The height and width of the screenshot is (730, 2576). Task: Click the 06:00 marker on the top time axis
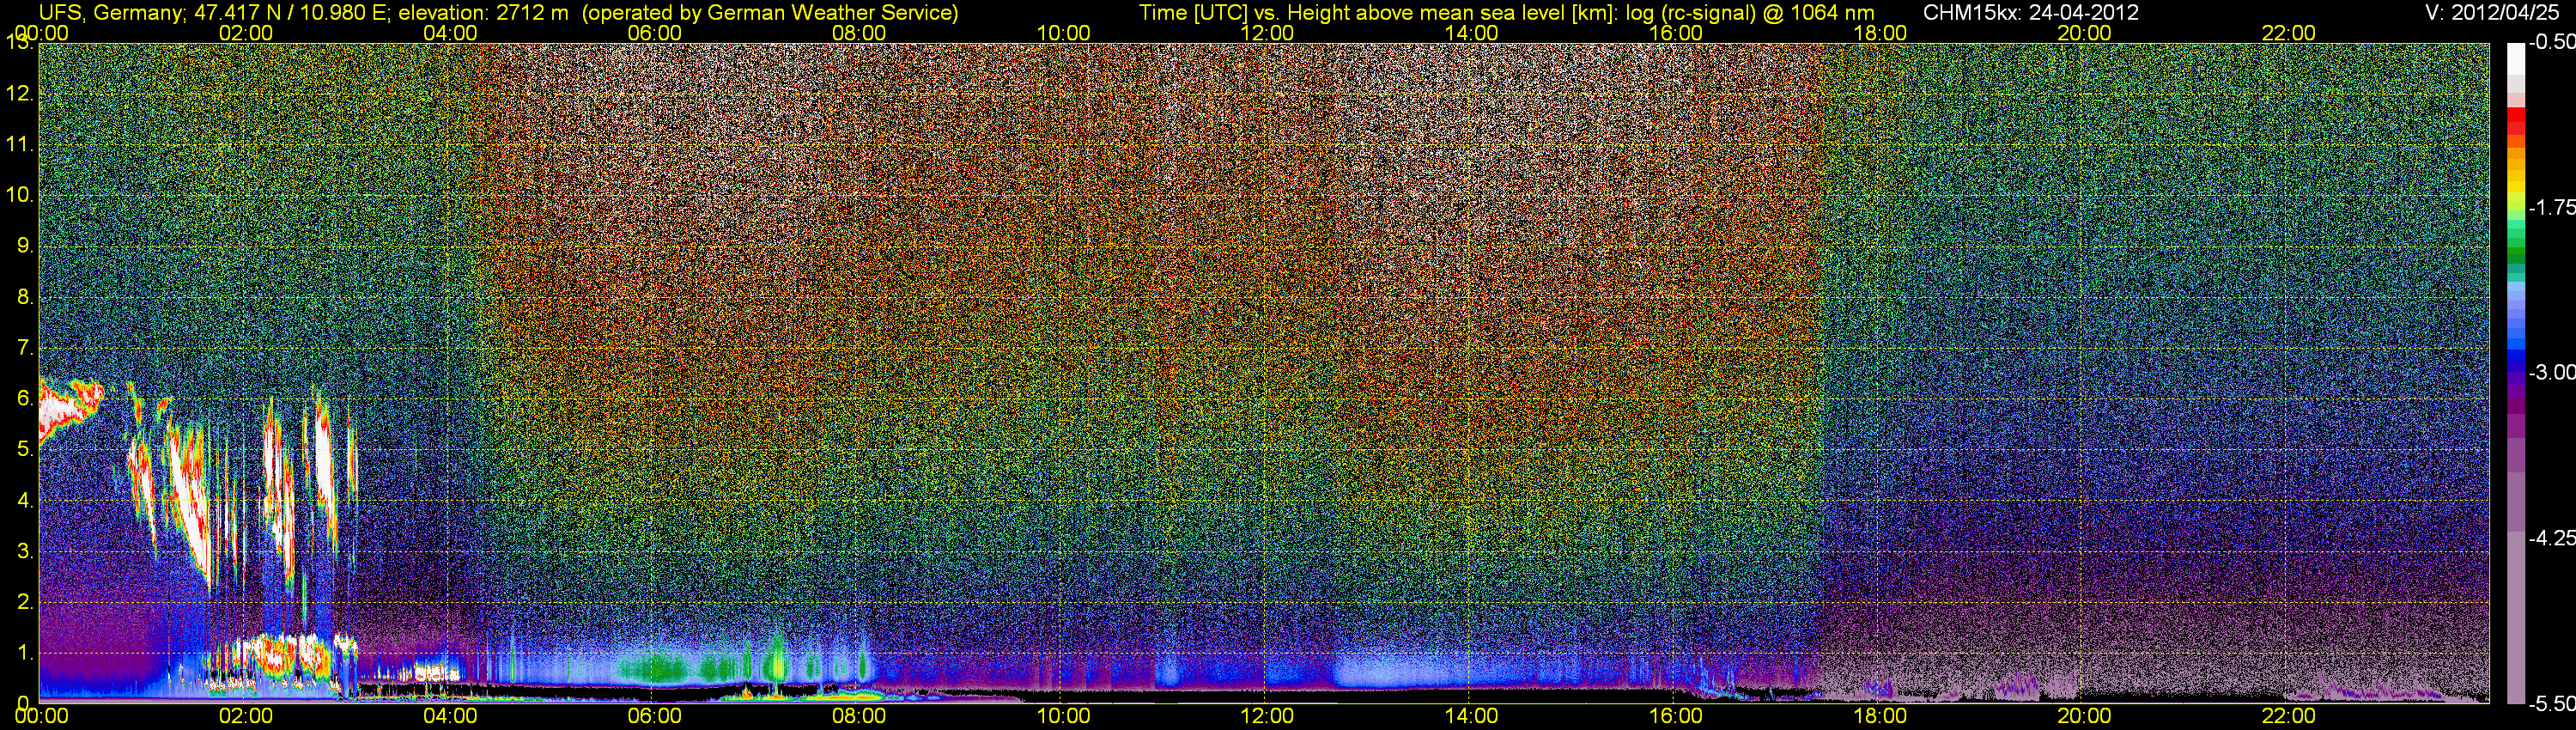[x=654, y=33]
